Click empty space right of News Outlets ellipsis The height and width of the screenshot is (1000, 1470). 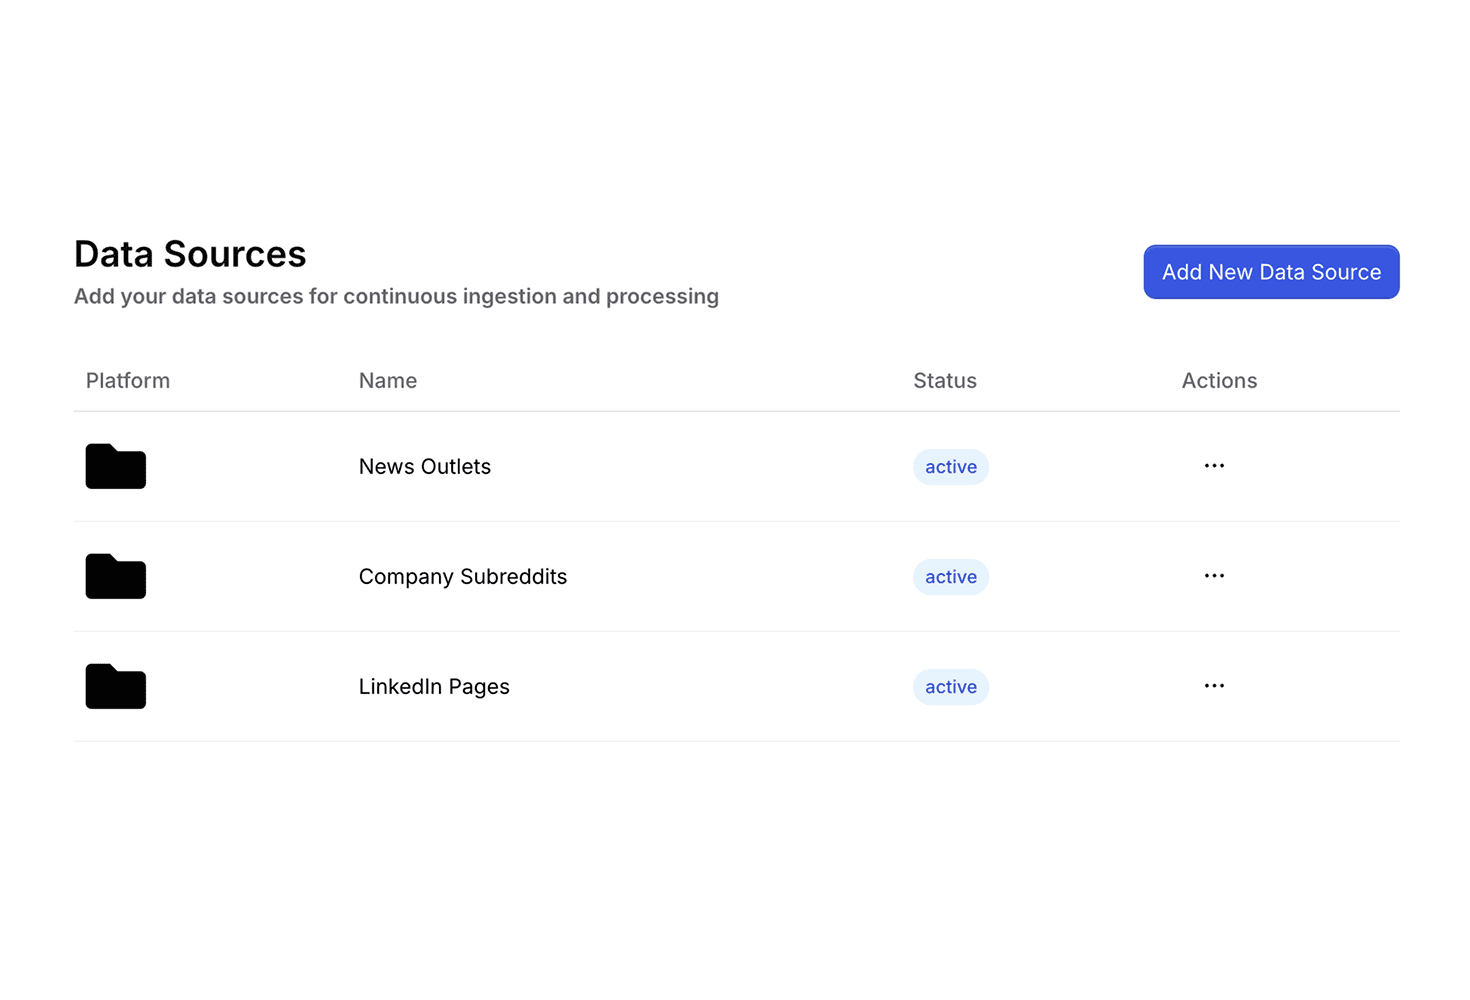tap(1320, 467)
